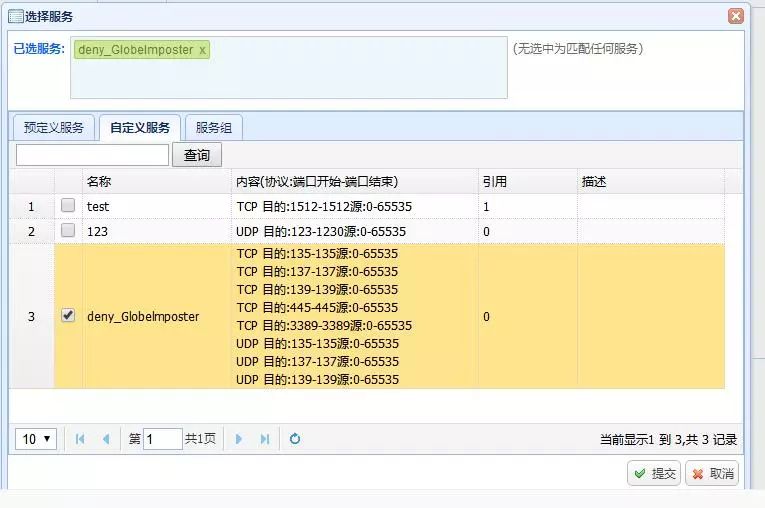Close the 选择服务 dialog

[x=736, y=16]
